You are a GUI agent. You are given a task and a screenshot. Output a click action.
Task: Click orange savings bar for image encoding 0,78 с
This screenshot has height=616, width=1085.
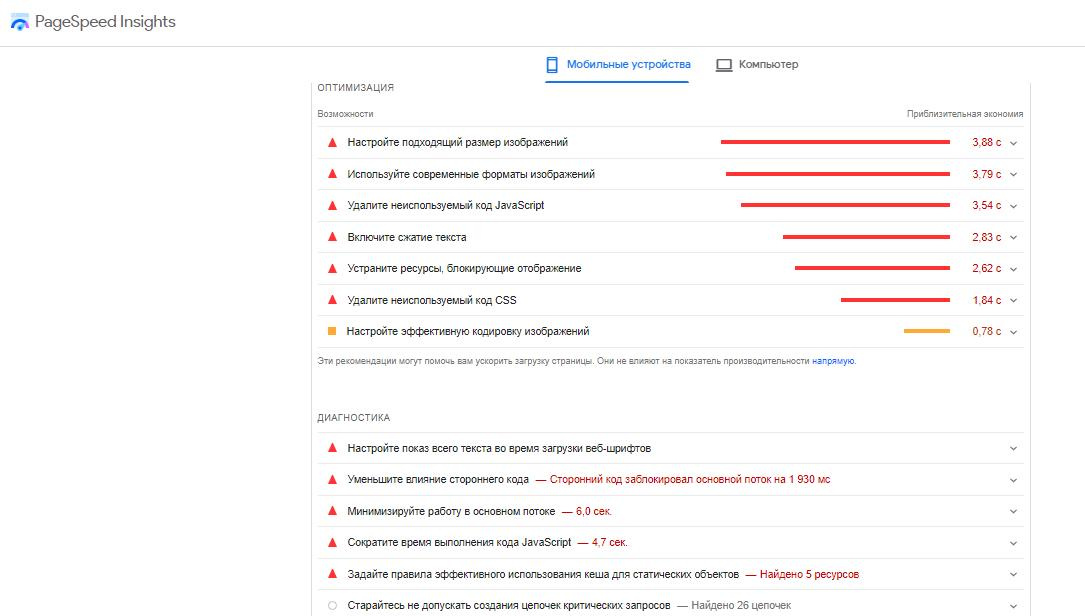point(927,331)
